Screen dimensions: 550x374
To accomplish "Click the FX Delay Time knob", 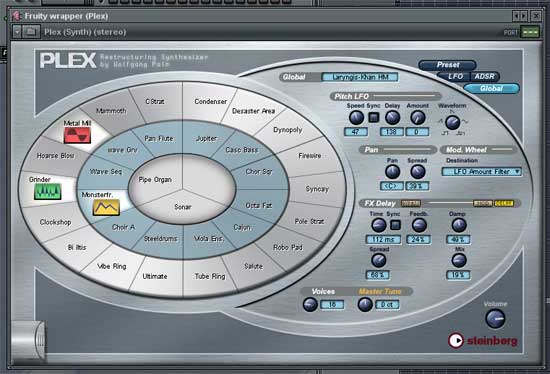I will click(x=378, y=225).
